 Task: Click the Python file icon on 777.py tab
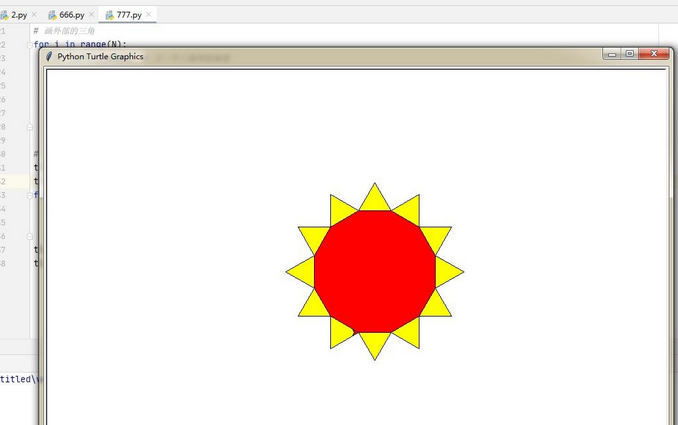tap(109, 15)
